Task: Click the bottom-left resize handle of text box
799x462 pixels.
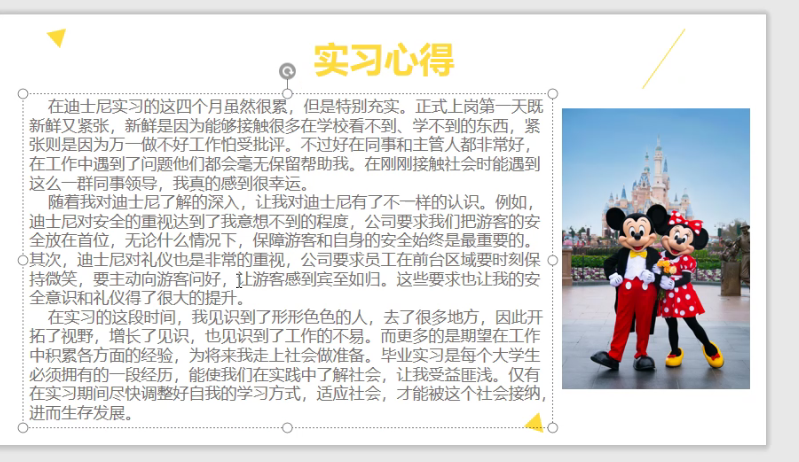Action: tap(23, 428)
